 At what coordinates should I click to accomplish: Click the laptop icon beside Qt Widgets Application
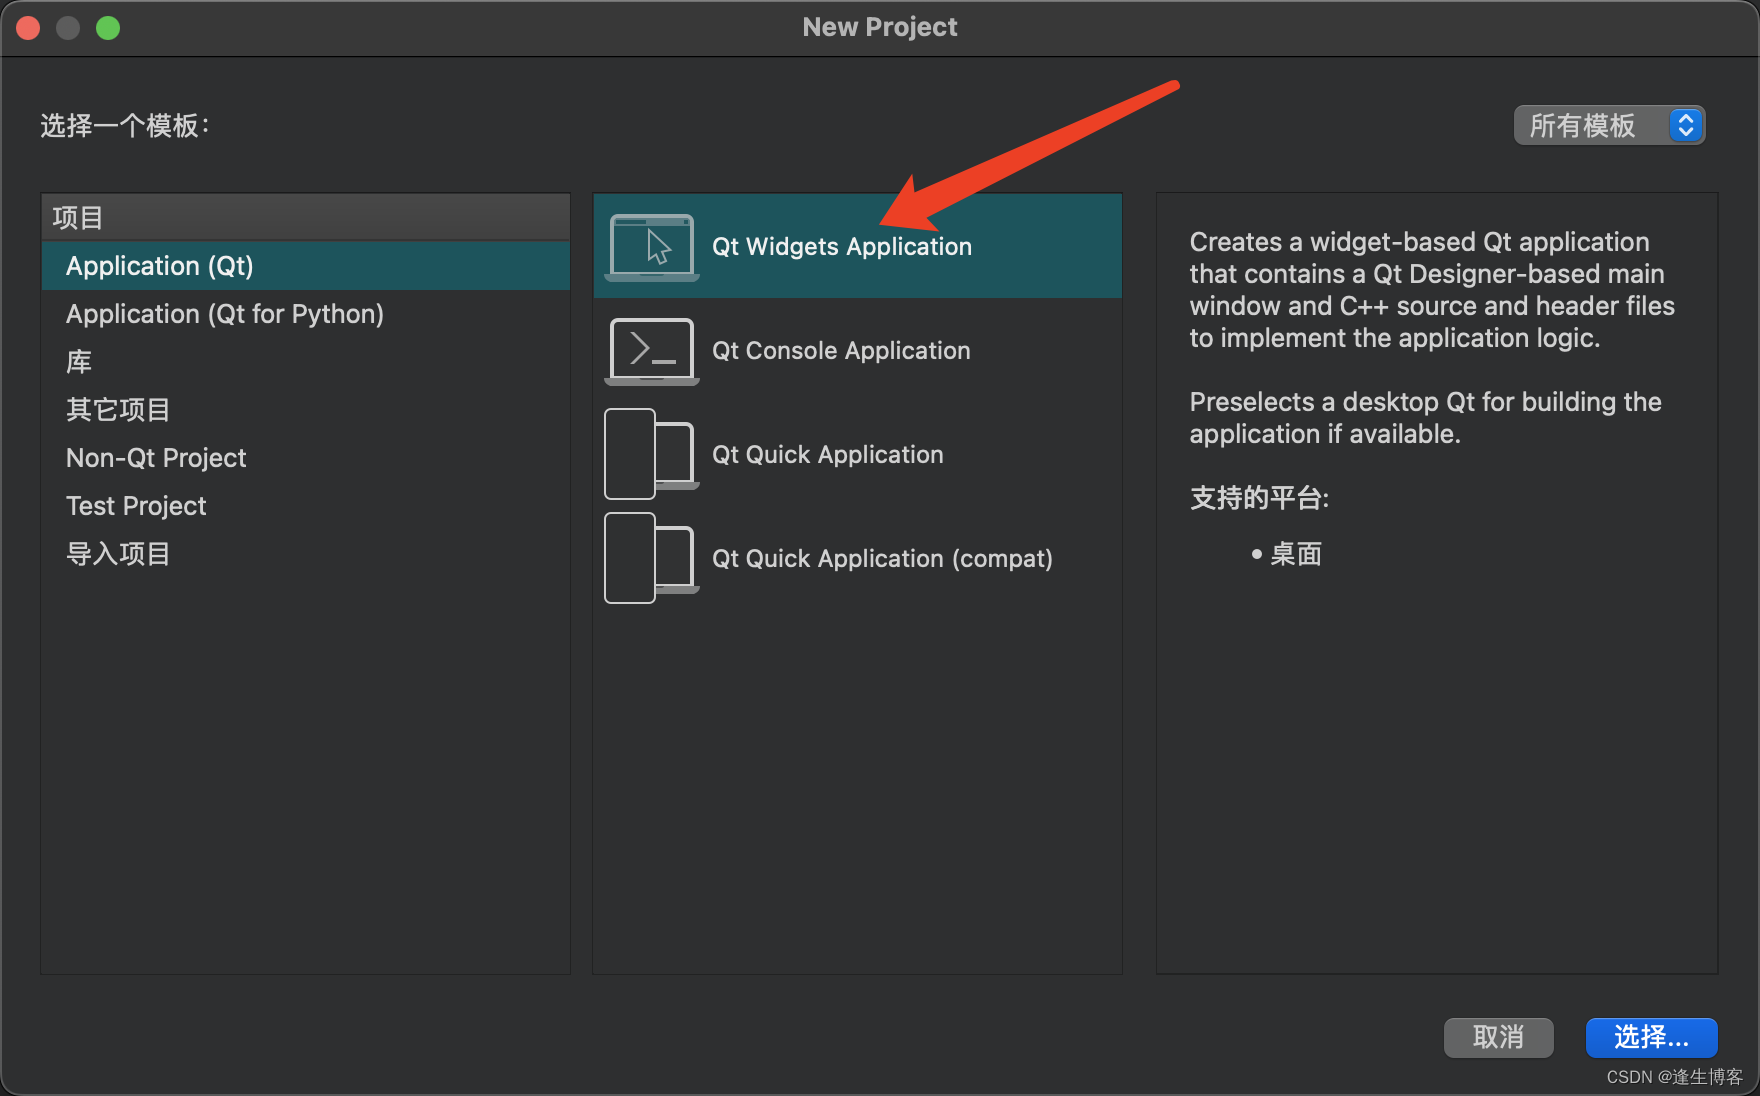coord(651,246)
